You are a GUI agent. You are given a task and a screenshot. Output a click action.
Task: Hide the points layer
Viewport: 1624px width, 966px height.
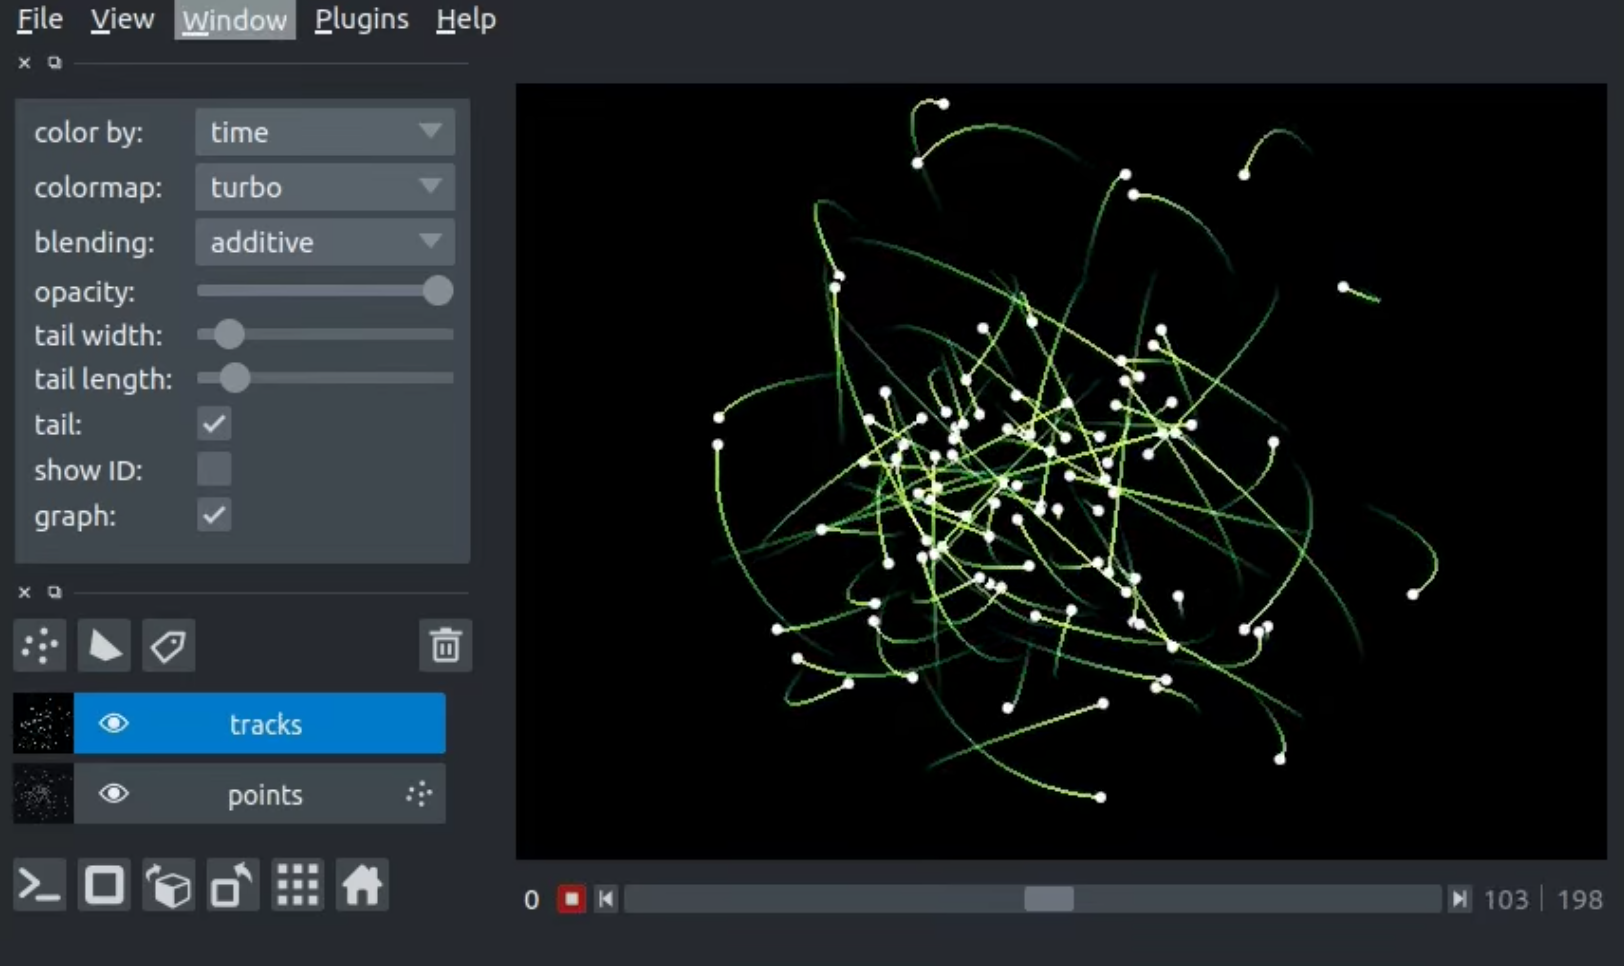coord(115,794)
